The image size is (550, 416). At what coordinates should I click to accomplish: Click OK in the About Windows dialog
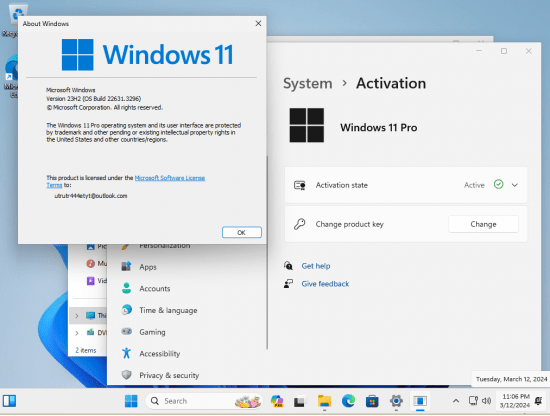241,232
